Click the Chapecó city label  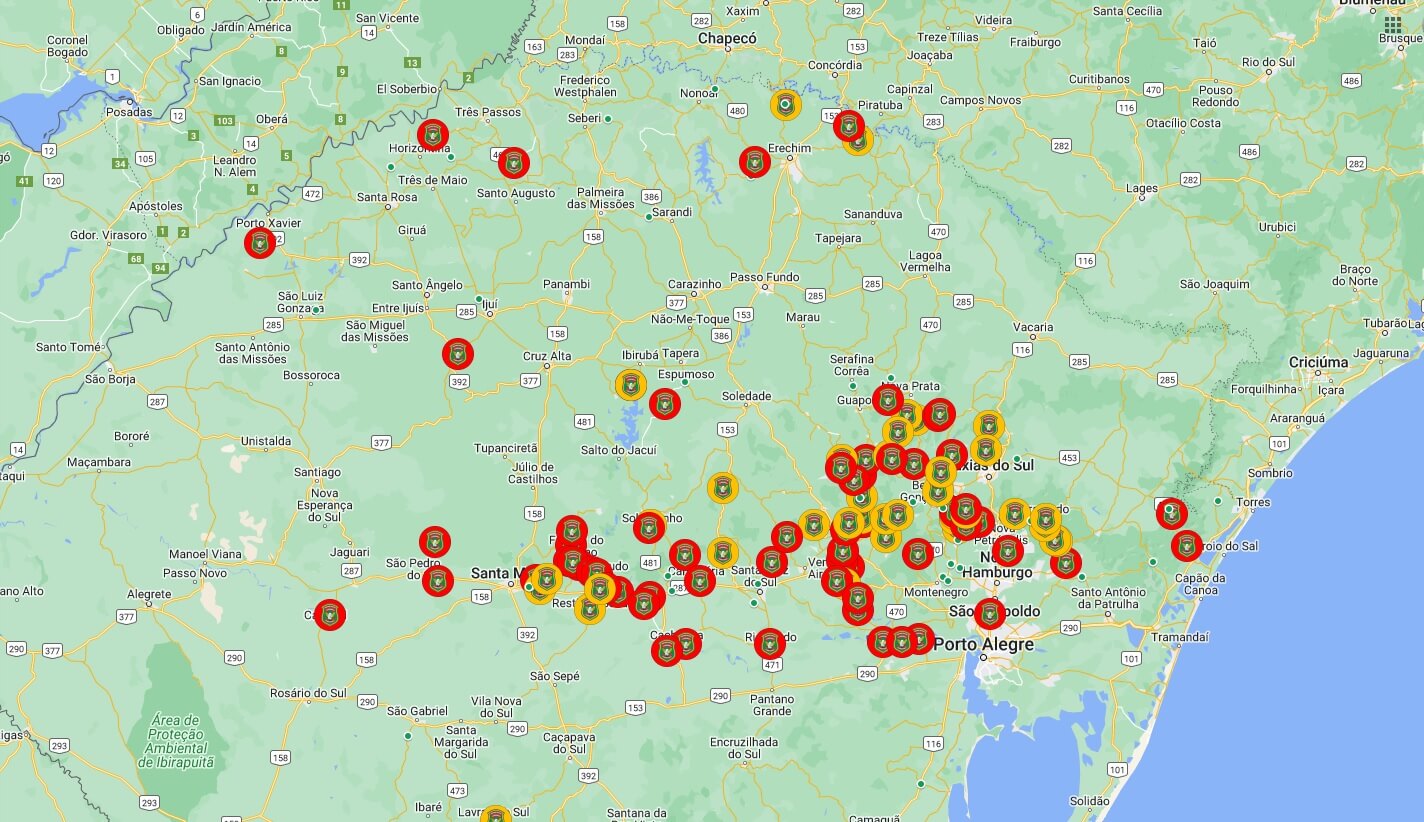point(727,38)
